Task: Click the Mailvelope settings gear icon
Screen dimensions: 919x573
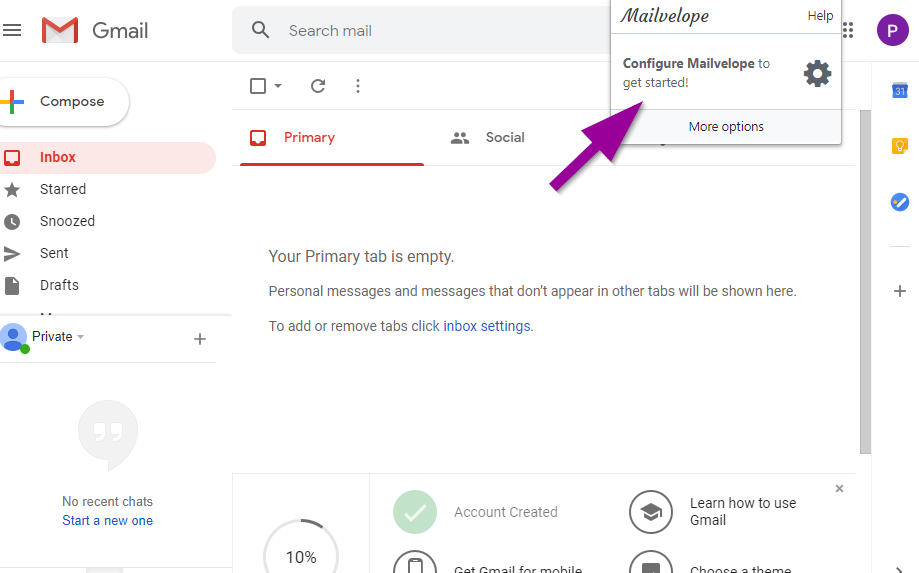Action: [817, 73]
